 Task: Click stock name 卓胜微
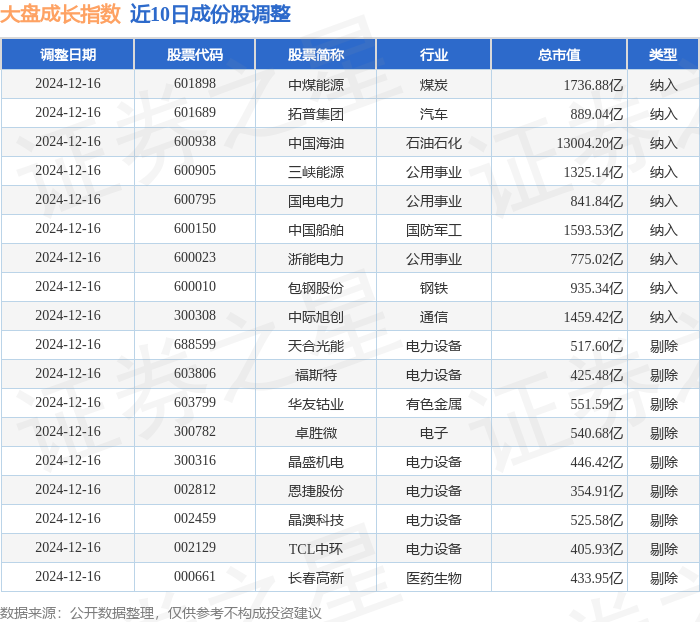pyautogui.click(x=316, y=433)
